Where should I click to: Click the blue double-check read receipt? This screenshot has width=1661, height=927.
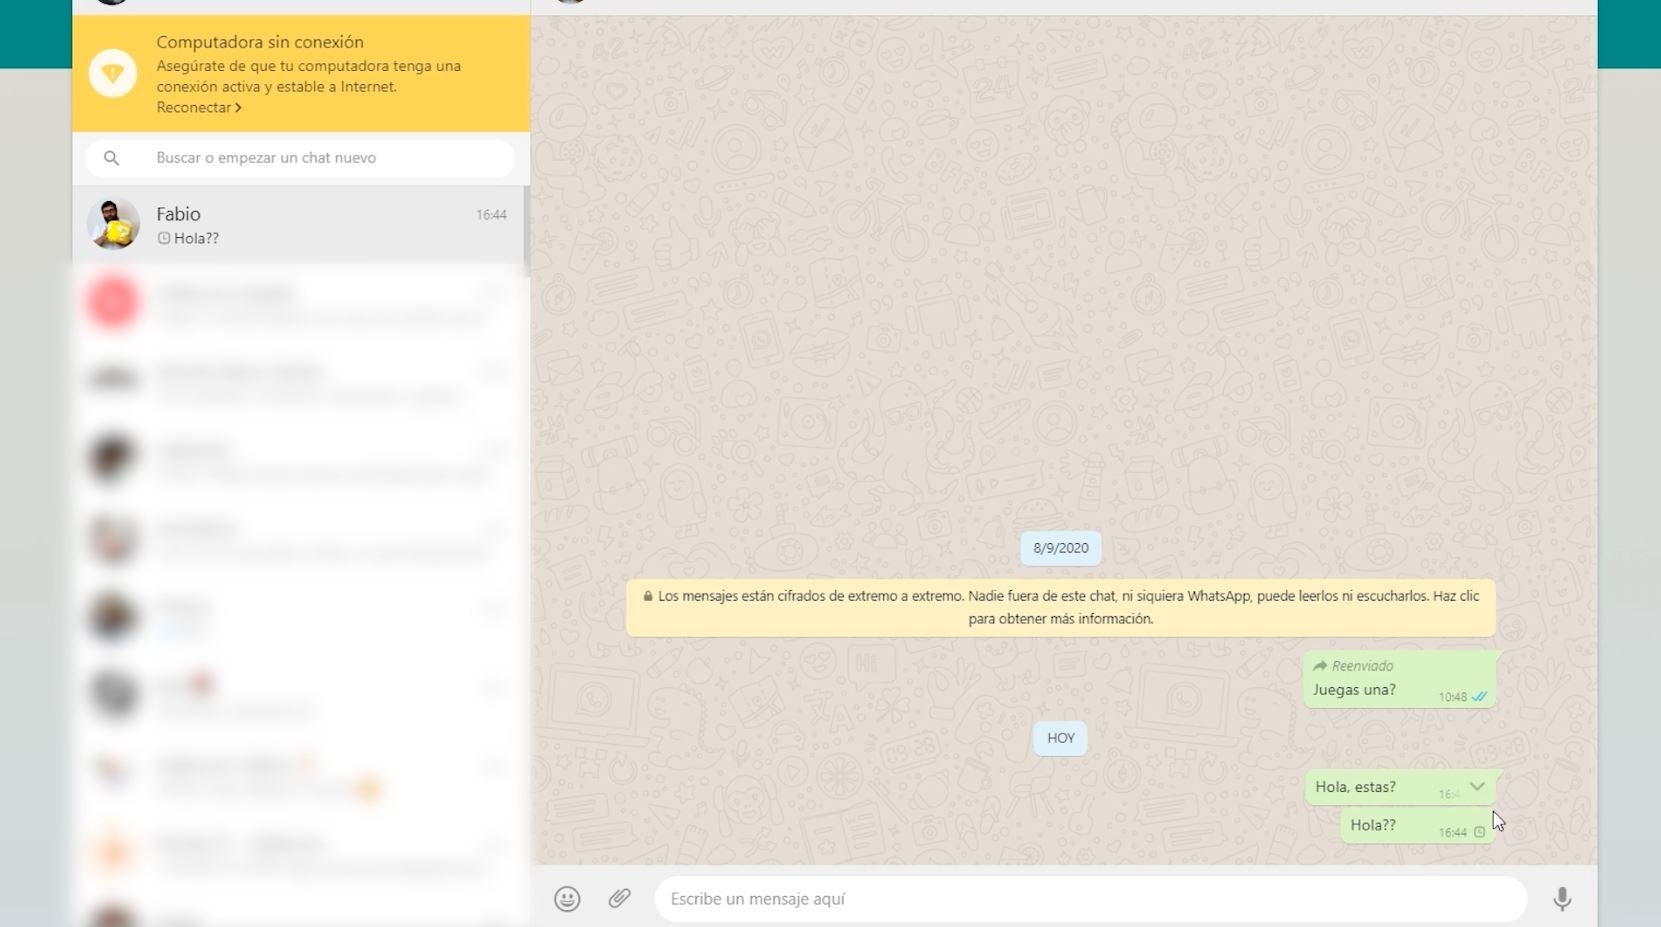click(x=1479, y=696)
